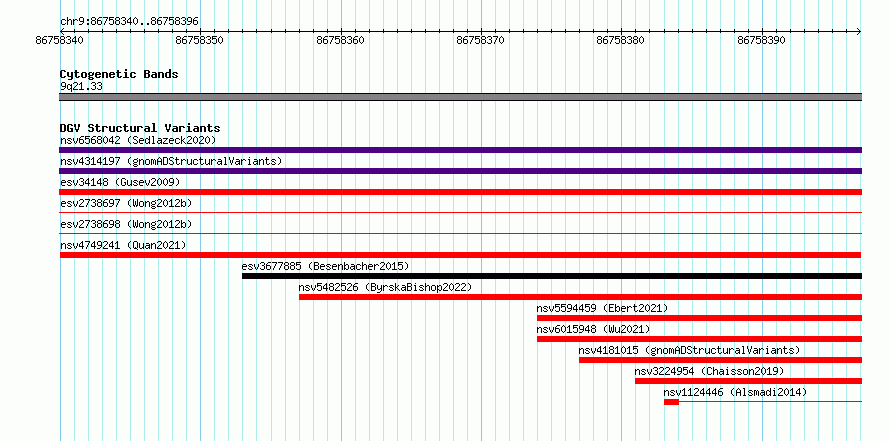Click the esv3677885 (Besenbacher2015) label
Screen dimensions: 890x441
pyautogui.click(x=325, y=266)
